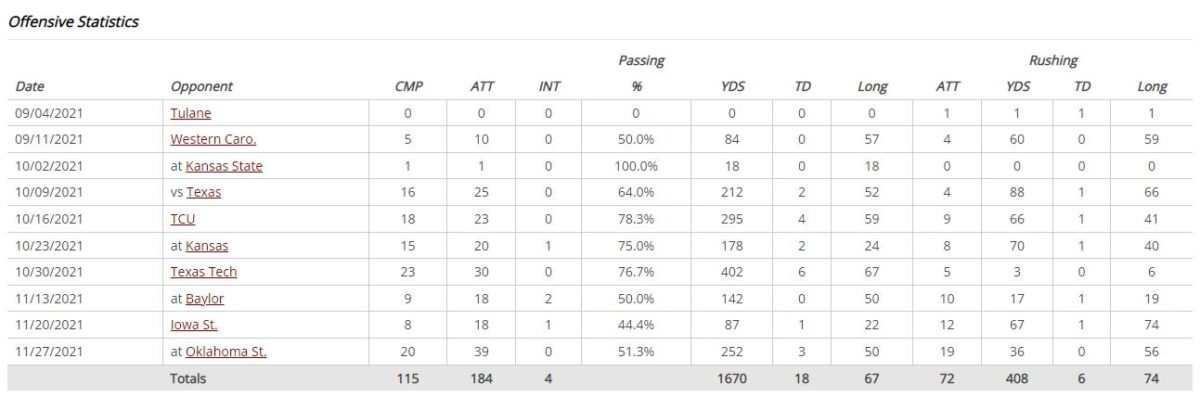This screenshot has height=410, width=1200.
Task: Select the Rushing group header
Action: [1053, 61]
